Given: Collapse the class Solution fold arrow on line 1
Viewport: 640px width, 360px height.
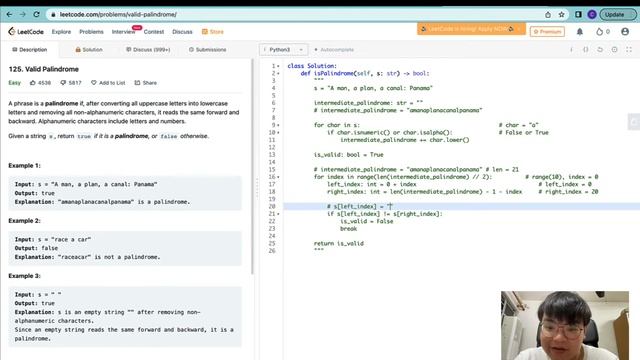Looking at the screenshot, I should pyautogui.click(x=278, y=66).
